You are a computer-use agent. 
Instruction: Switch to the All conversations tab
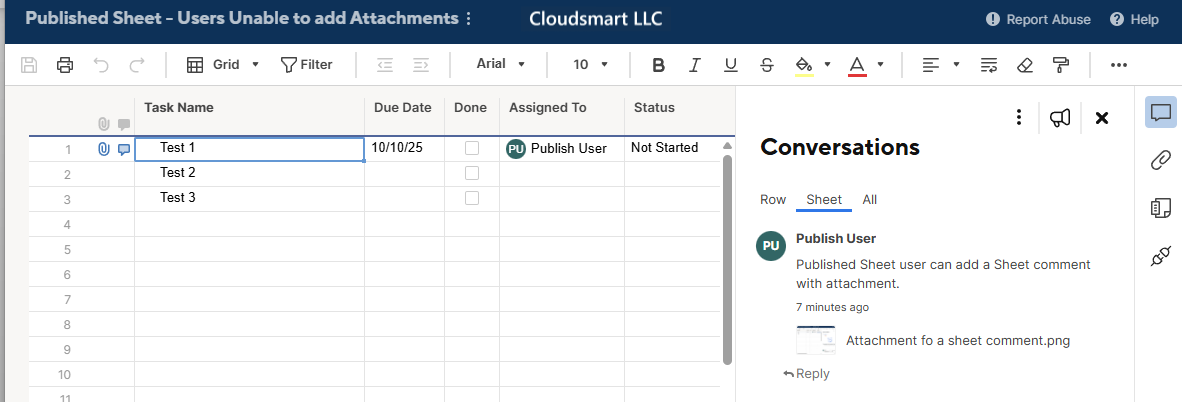[870, 200]
